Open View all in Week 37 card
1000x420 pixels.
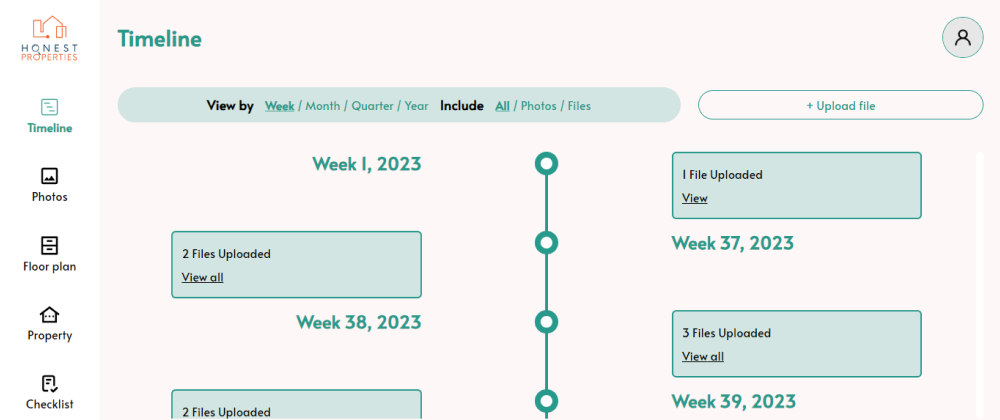pyautogui.click(x=202, y=277)
